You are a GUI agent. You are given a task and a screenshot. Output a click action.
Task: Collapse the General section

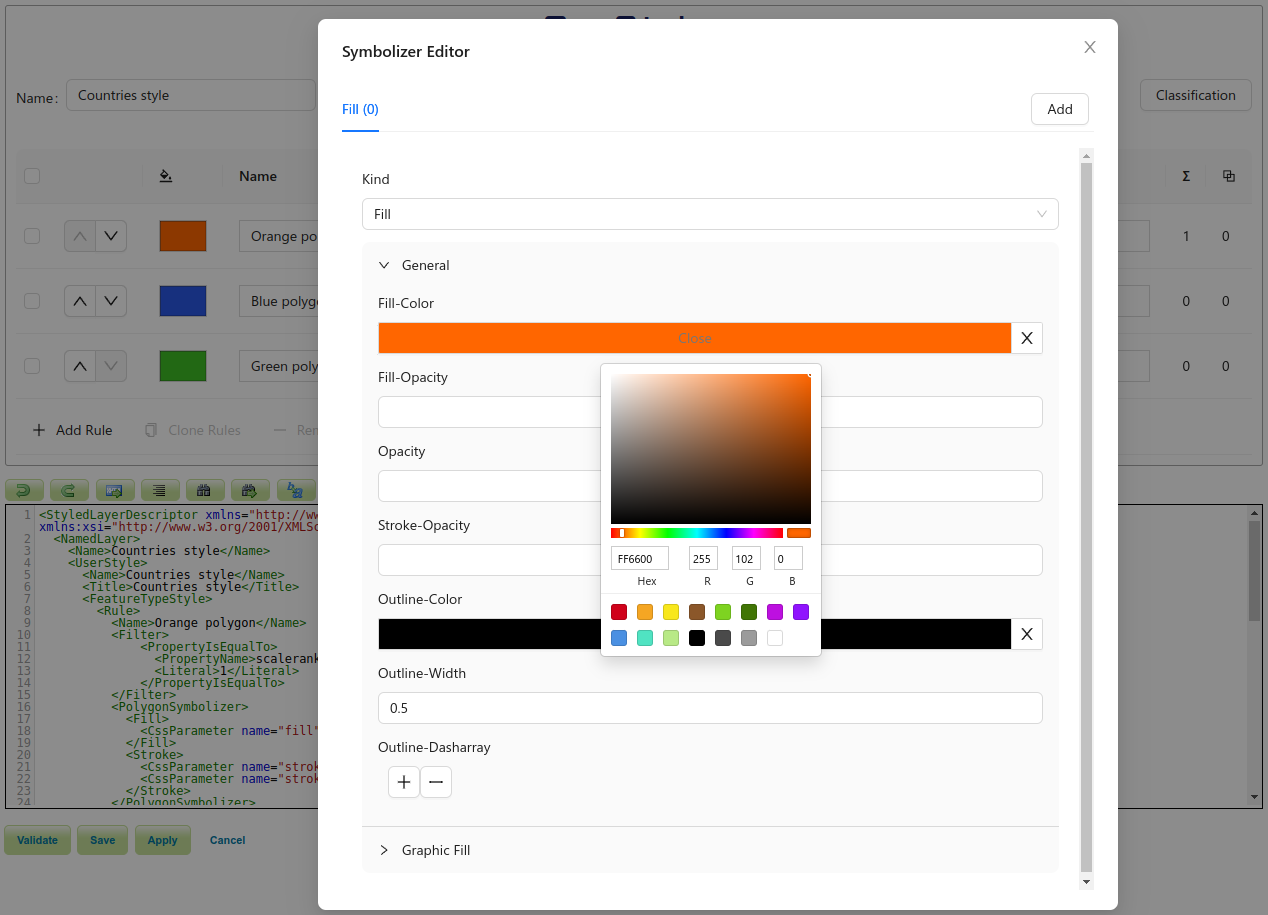tap(710, 265)
